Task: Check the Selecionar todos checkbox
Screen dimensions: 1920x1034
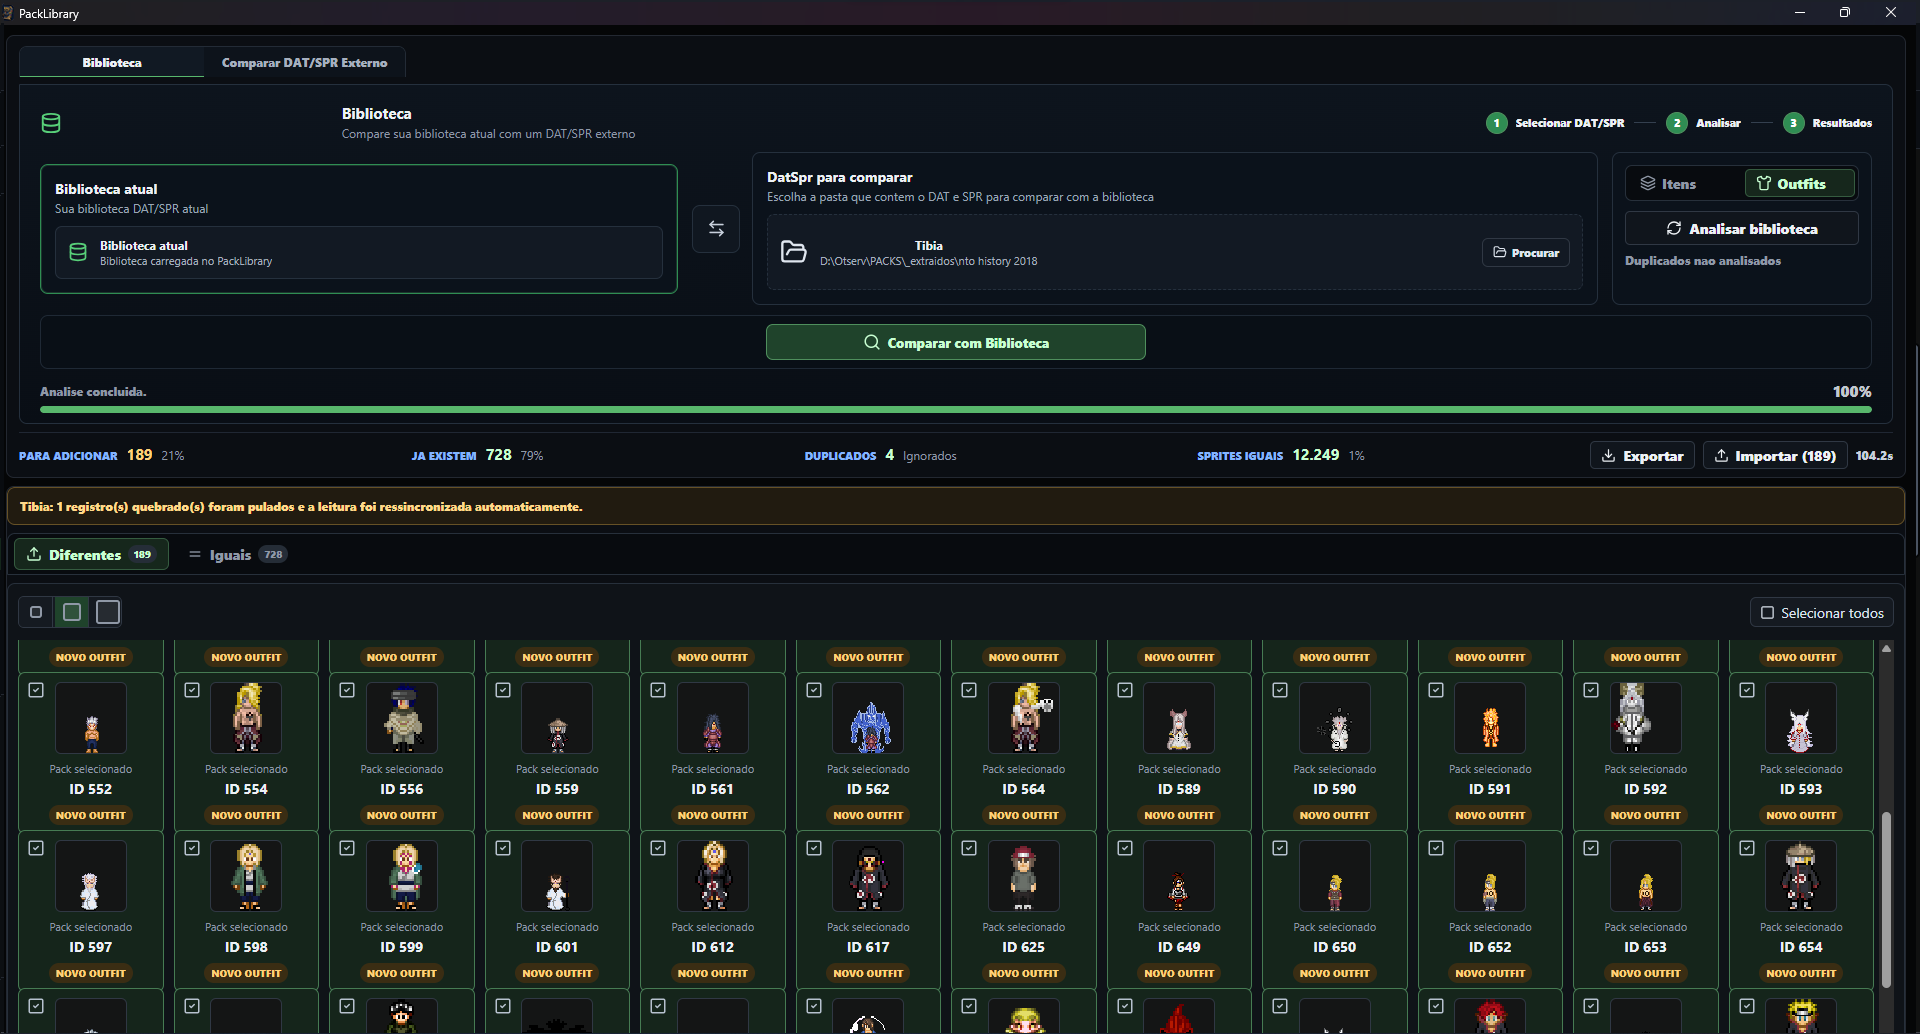Action: pos(1767,613)
